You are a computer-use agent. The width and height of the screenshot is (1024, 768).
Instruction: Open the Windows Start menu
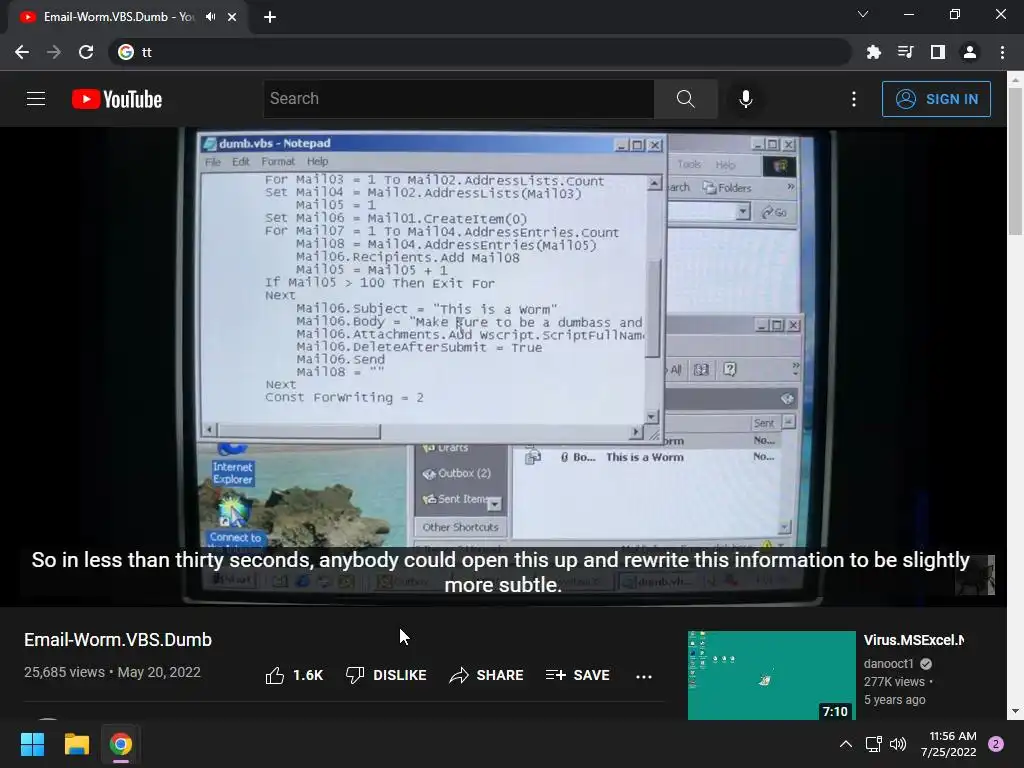pyautogui.click(x=32, y=744)
